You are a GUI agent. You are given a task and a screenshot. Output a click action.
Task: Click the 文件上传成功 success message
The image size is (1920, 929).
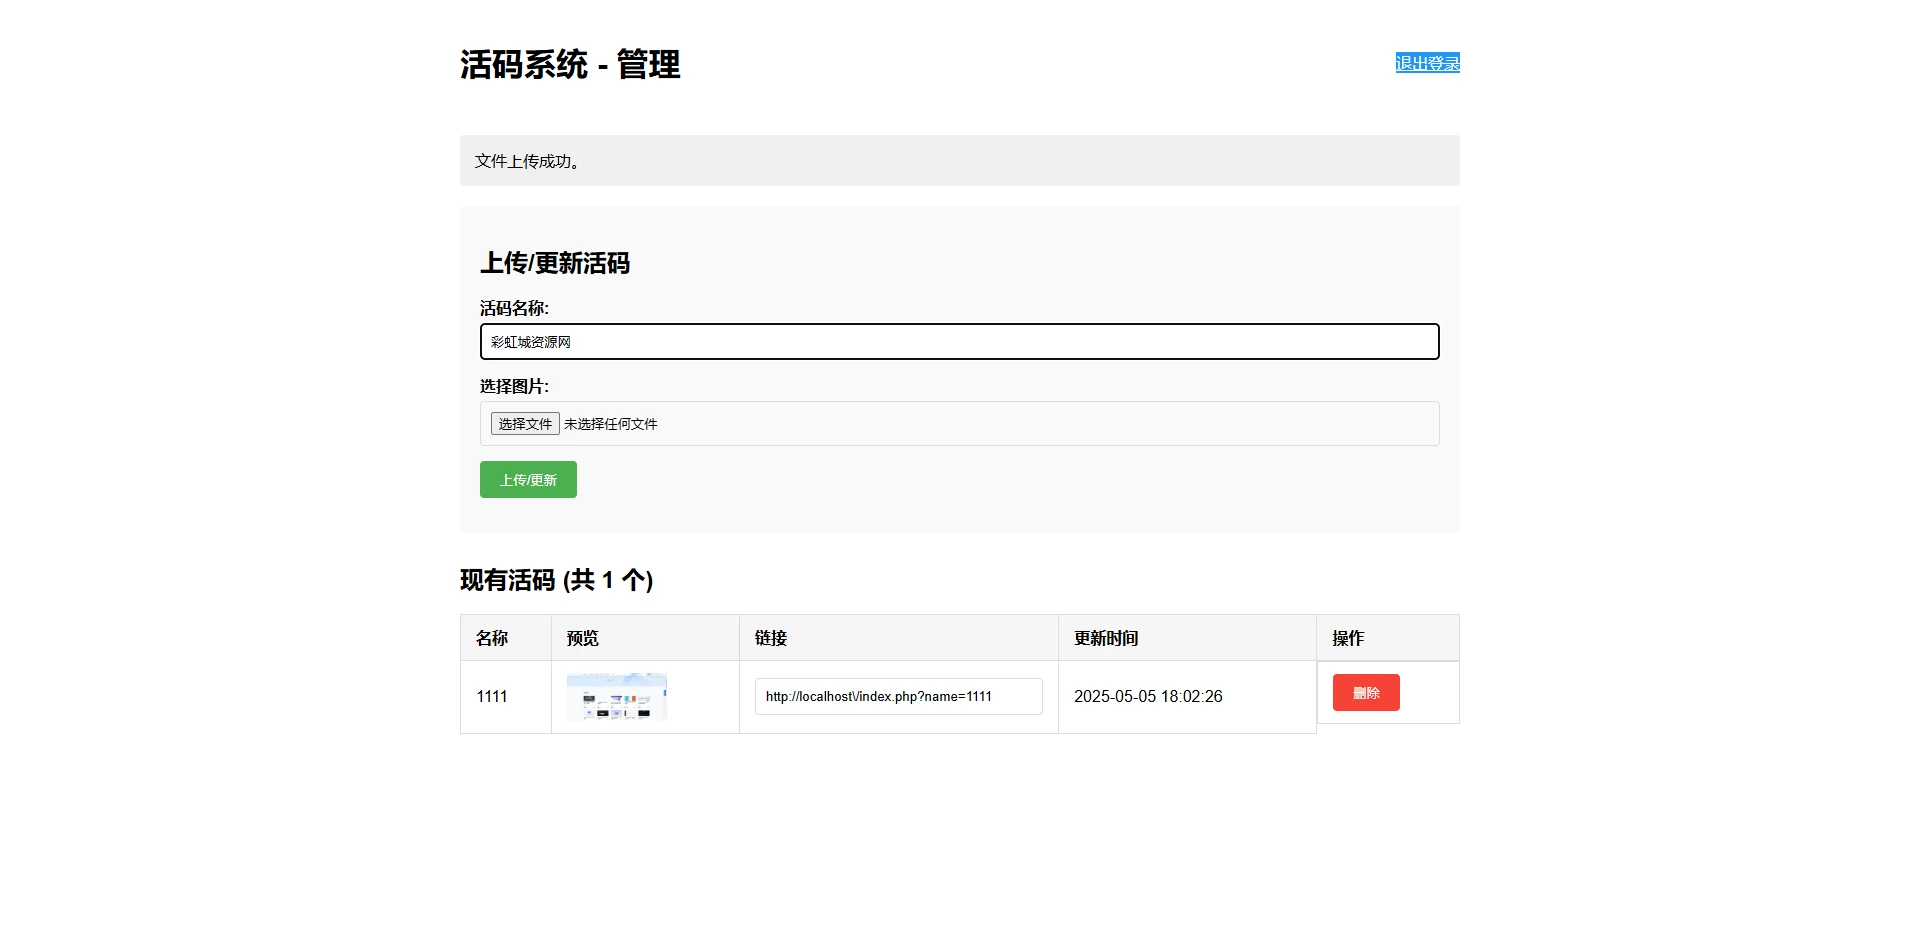[x=526, y=160]
